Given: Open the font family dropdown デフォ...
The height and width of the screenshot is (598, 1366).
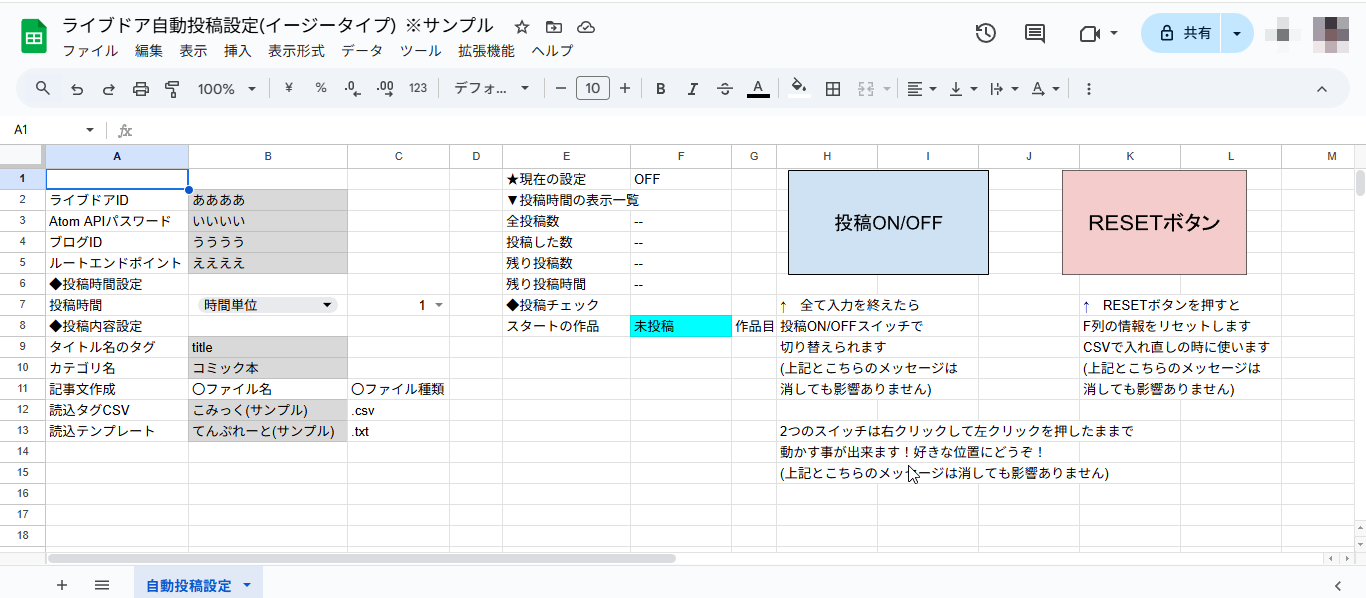Looking at the screenshot, I should 492,88.
